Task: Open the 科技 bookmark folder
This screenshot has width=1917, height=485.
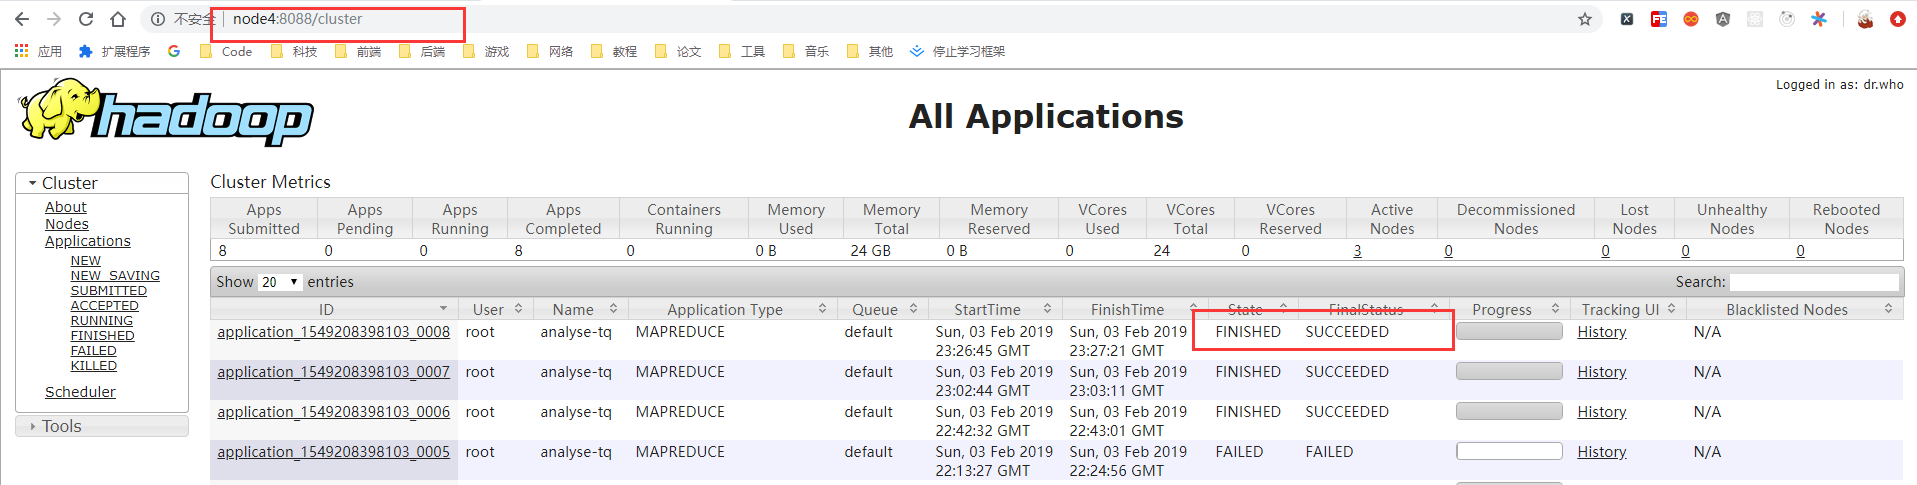Action: [294, 51]
